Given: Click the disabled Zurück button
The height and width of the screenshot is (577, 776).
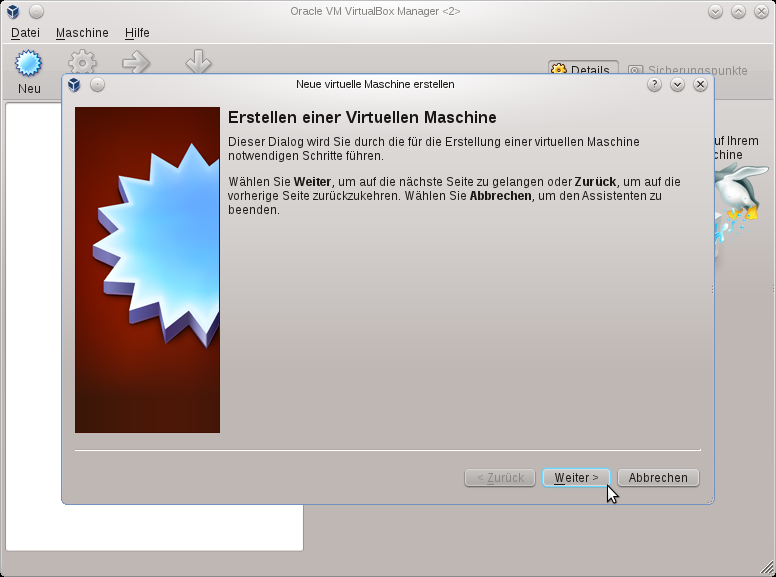Looking at the screenshot, I should coord(500,478).
